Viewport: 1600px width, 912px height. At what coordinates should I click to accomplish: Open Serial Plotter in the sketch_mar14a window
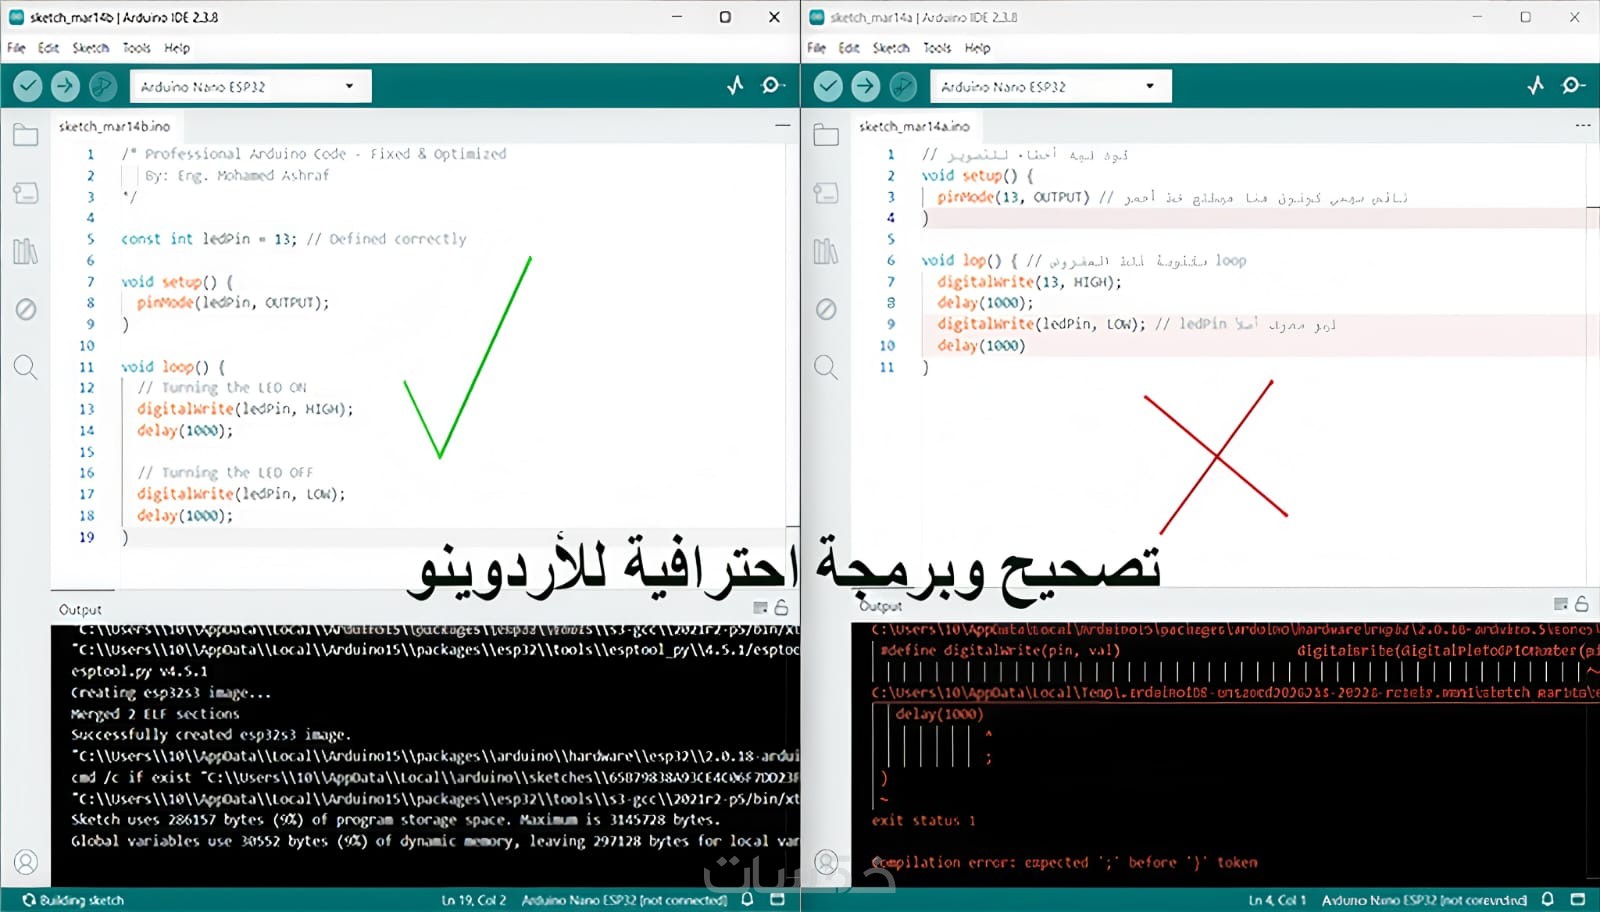coord(1536,86)
